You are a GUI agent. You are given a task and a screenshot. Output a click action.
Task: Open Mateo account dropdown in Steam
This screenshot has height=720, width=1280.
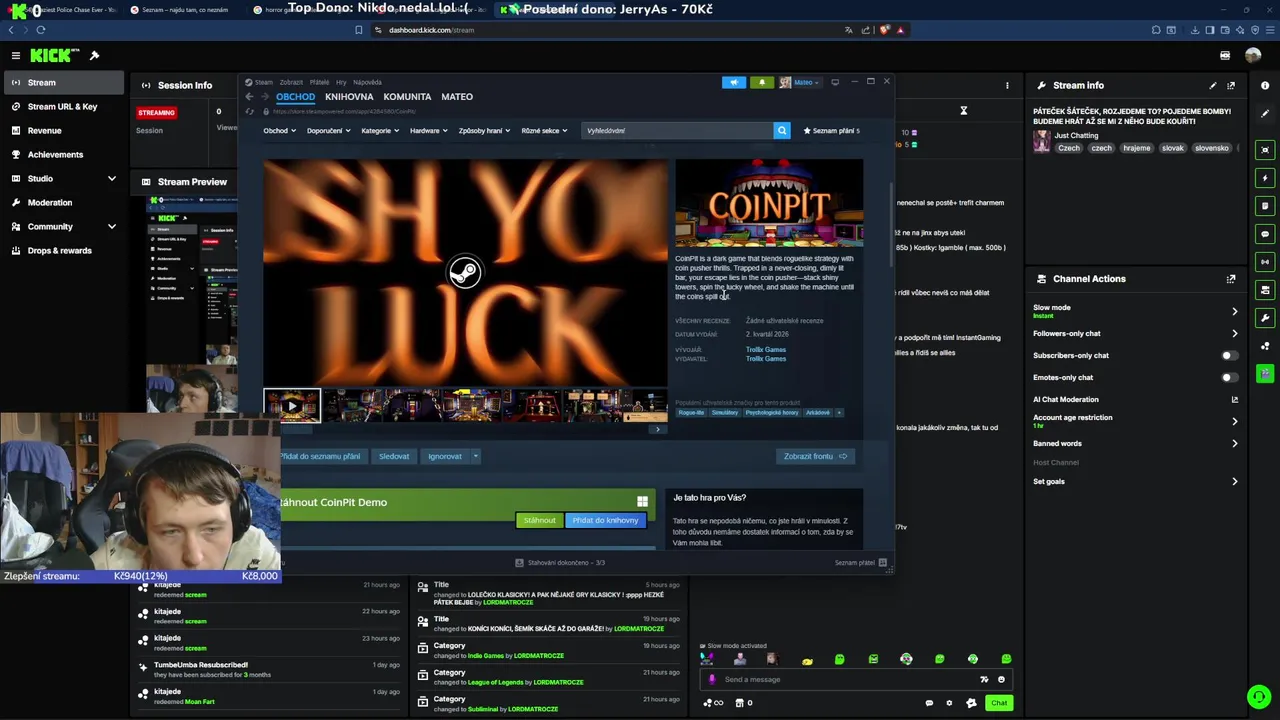[x=800, y=82]
